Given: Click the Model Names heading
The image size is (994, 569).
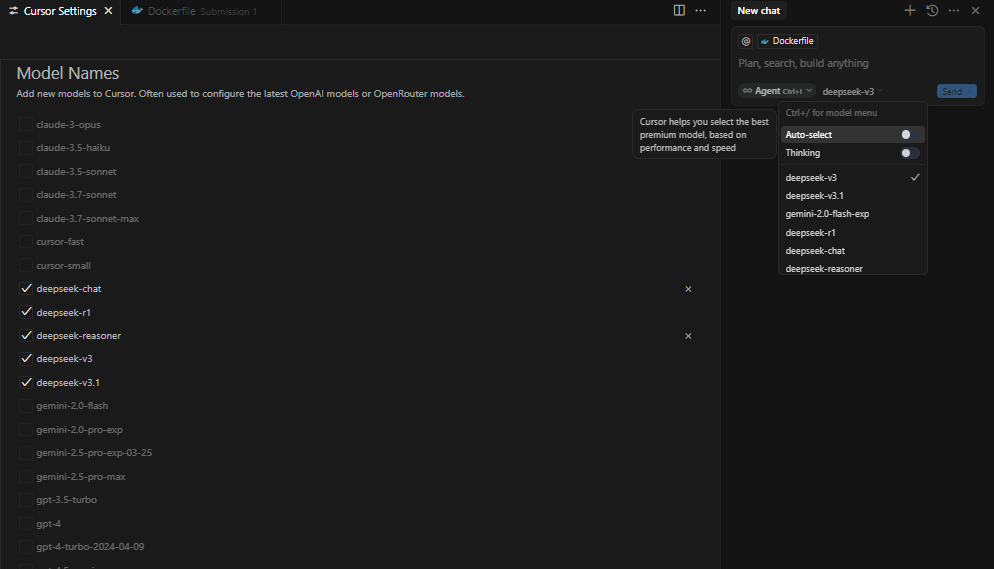Looking at the screenshot, I should tap(68, 74).
